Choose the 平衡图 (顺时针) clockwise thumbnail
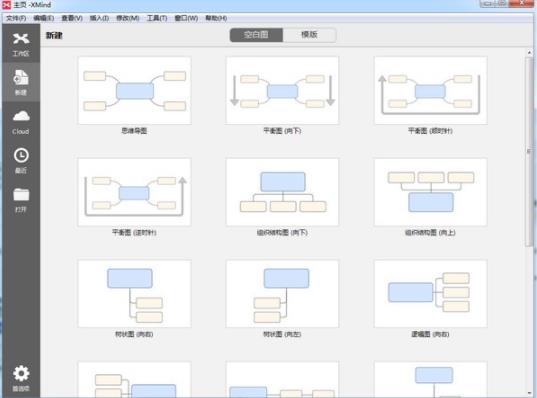Screen dimensions: 537x398 click(x=430, y=90)
